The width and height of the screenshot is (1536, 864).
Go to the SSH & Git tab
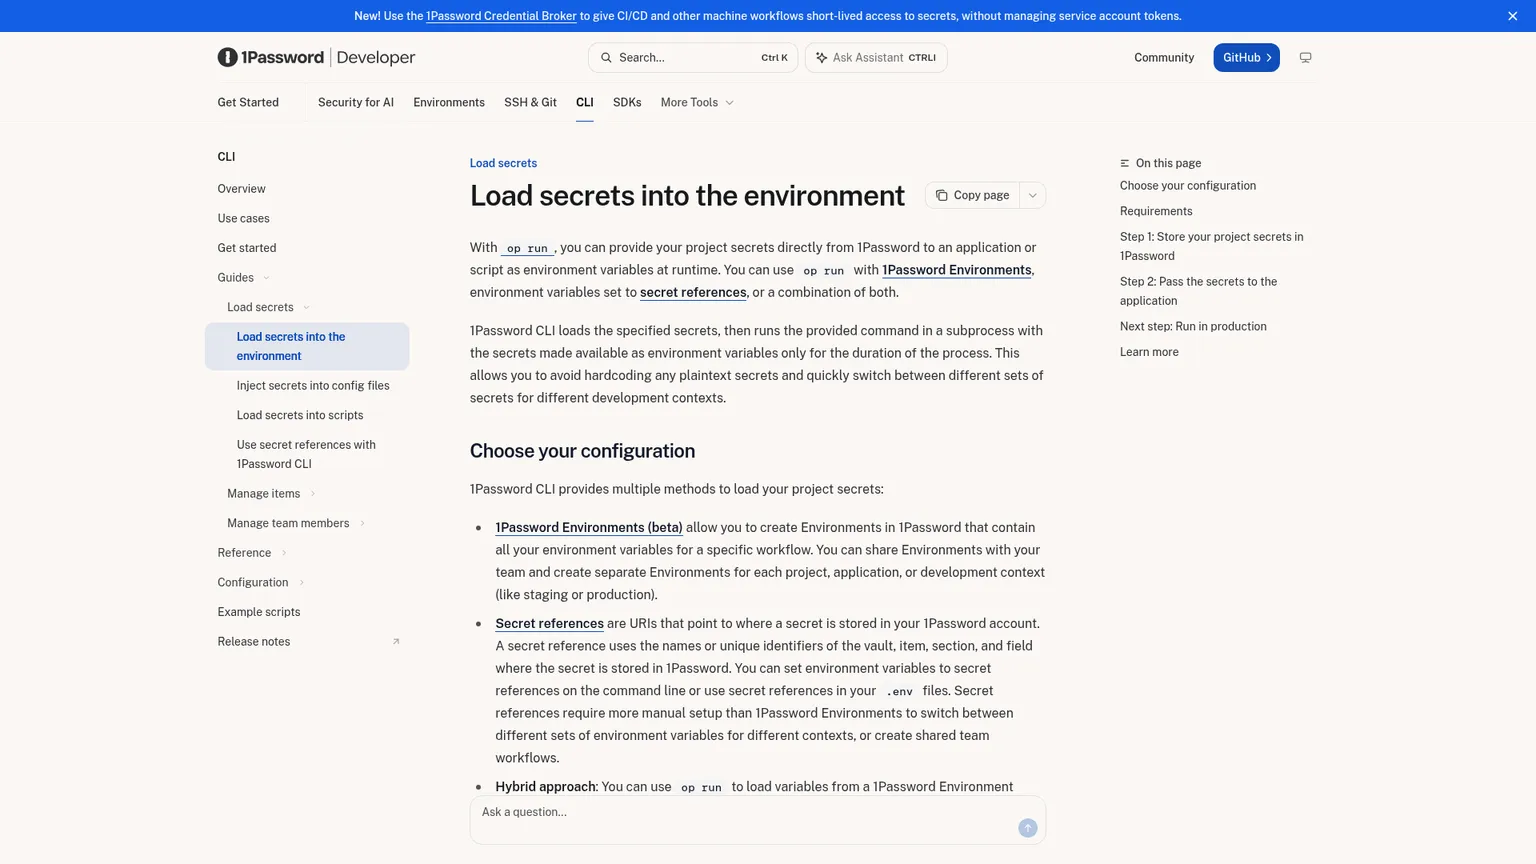point(530,102)
